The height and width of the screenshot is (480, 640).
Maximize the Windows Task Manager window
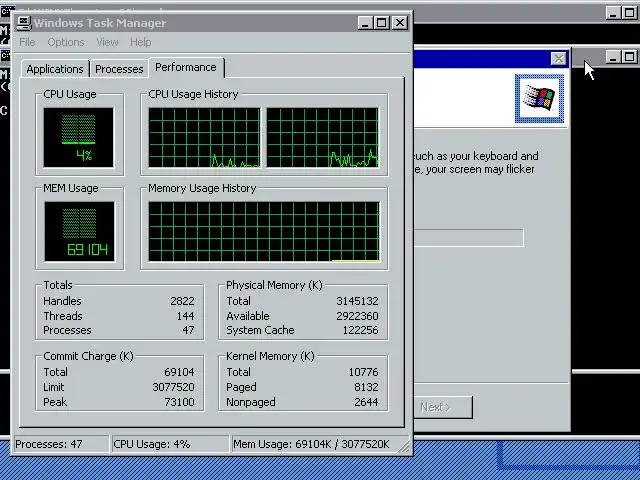[x=382, y=23]
